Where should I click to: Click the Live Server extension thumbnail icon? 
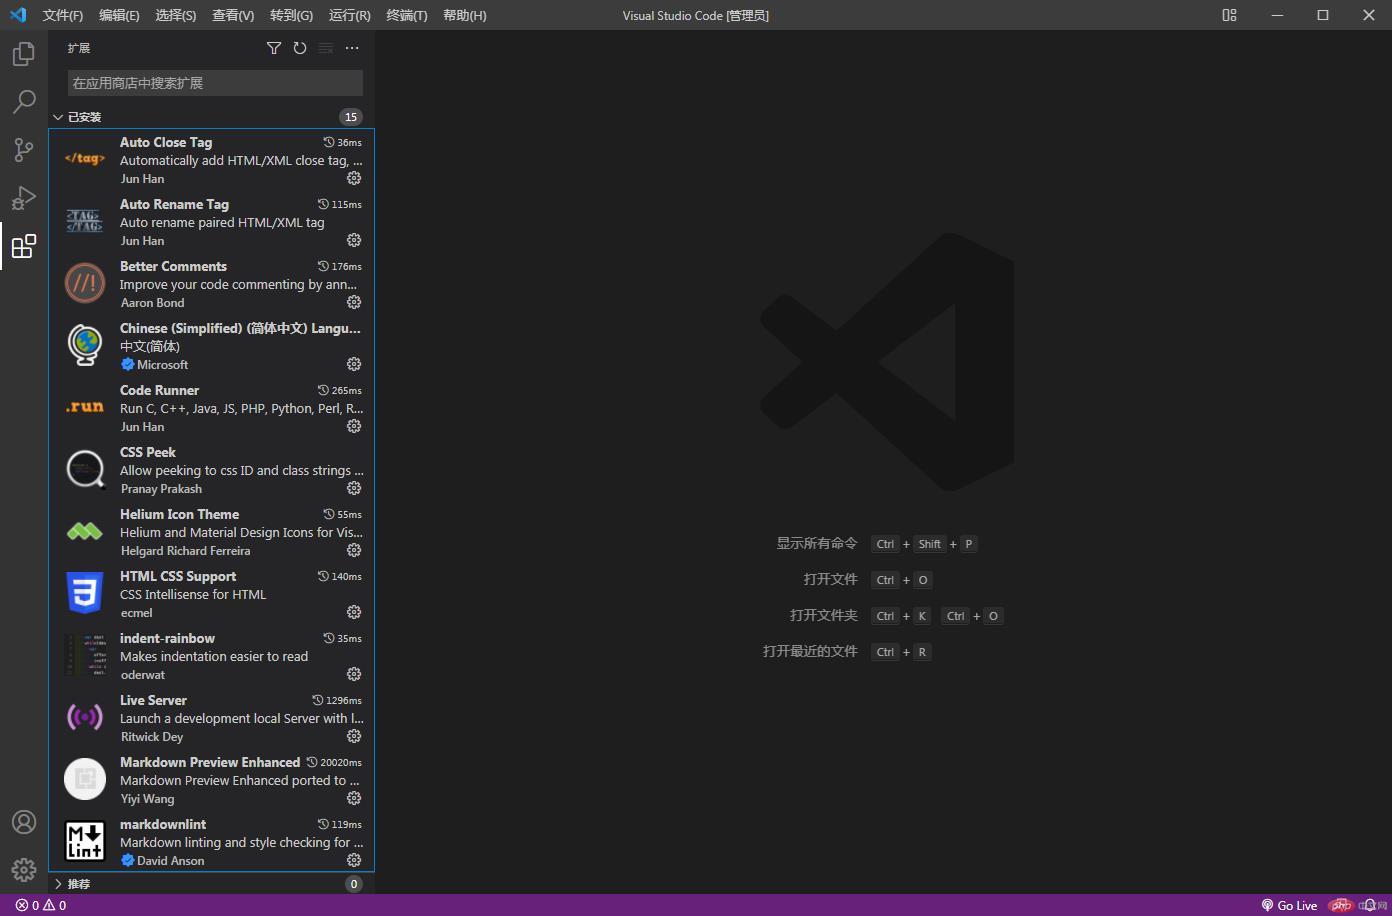[85, 717]
